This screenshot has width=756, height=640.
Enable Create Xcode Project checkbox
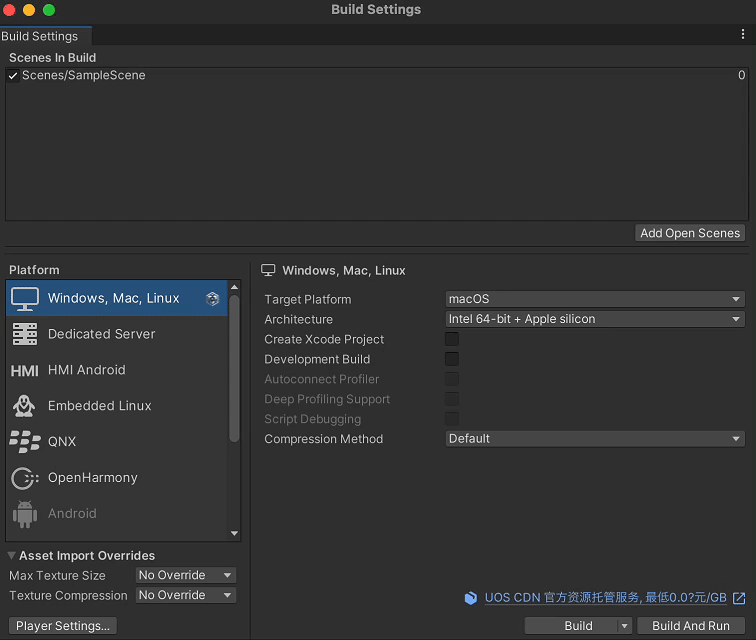(452, 339)
